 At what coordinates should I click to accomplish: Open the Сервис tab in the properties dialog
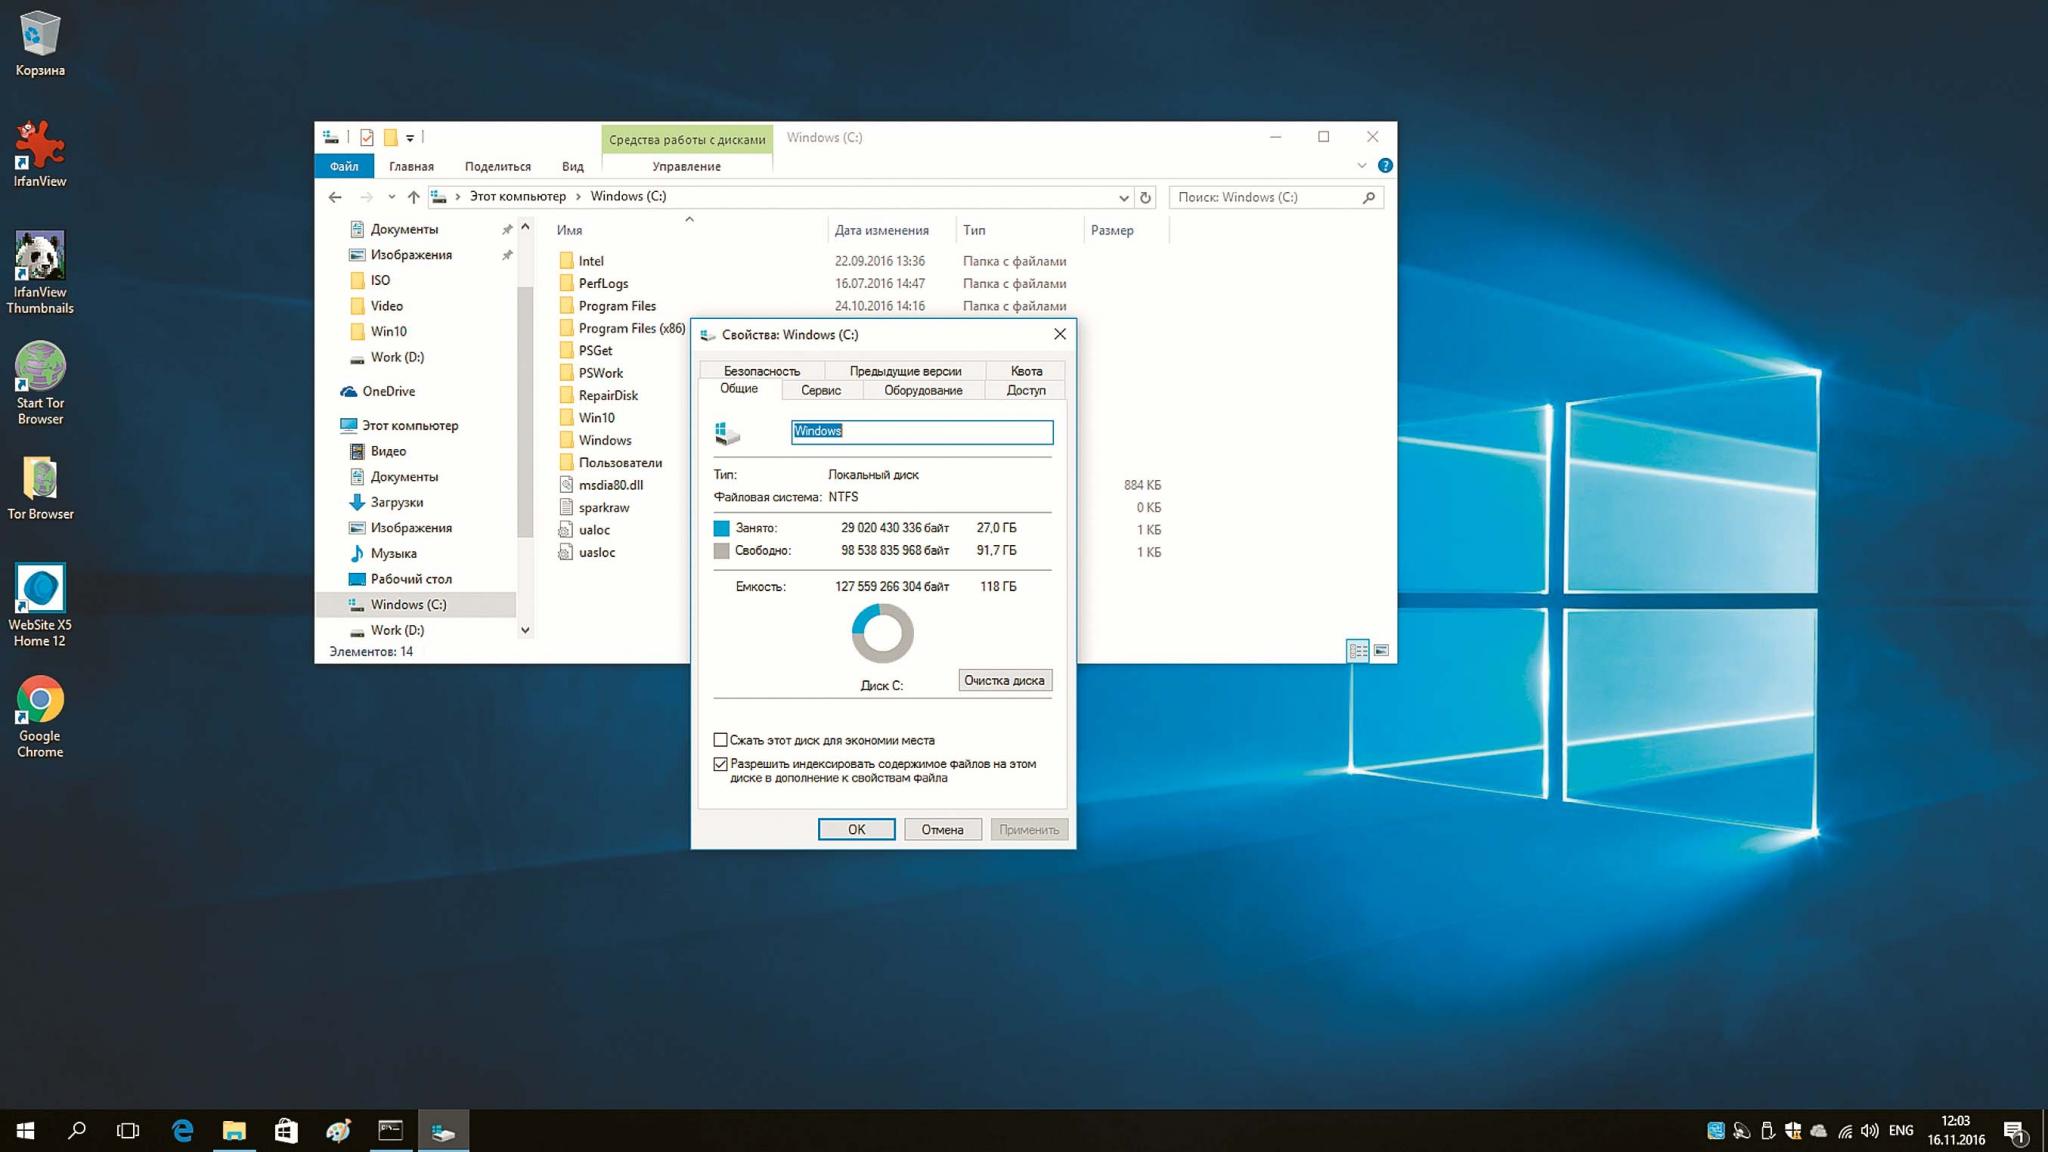(820, 391)
